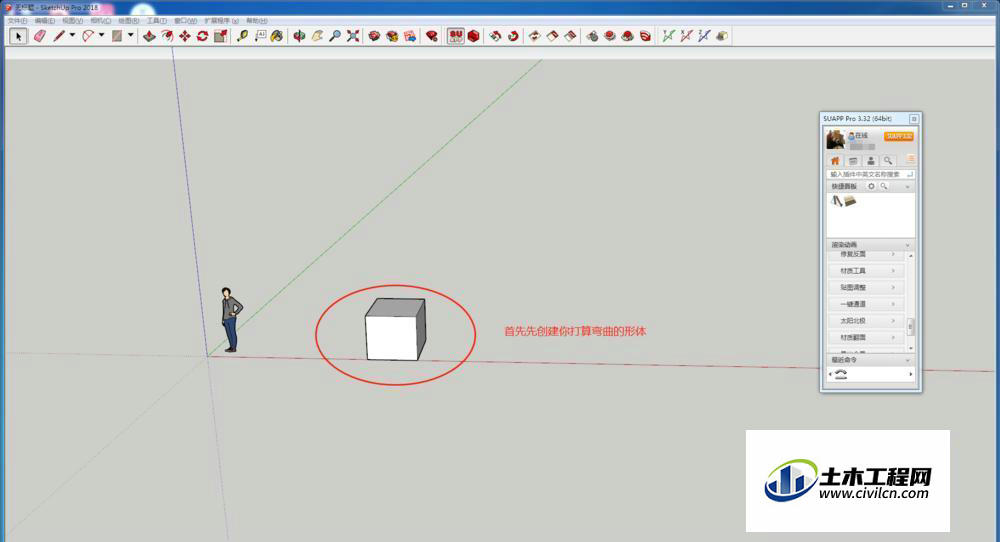Select the arrow Select tool
The image size is (1000, 542).
coord(18,36)
